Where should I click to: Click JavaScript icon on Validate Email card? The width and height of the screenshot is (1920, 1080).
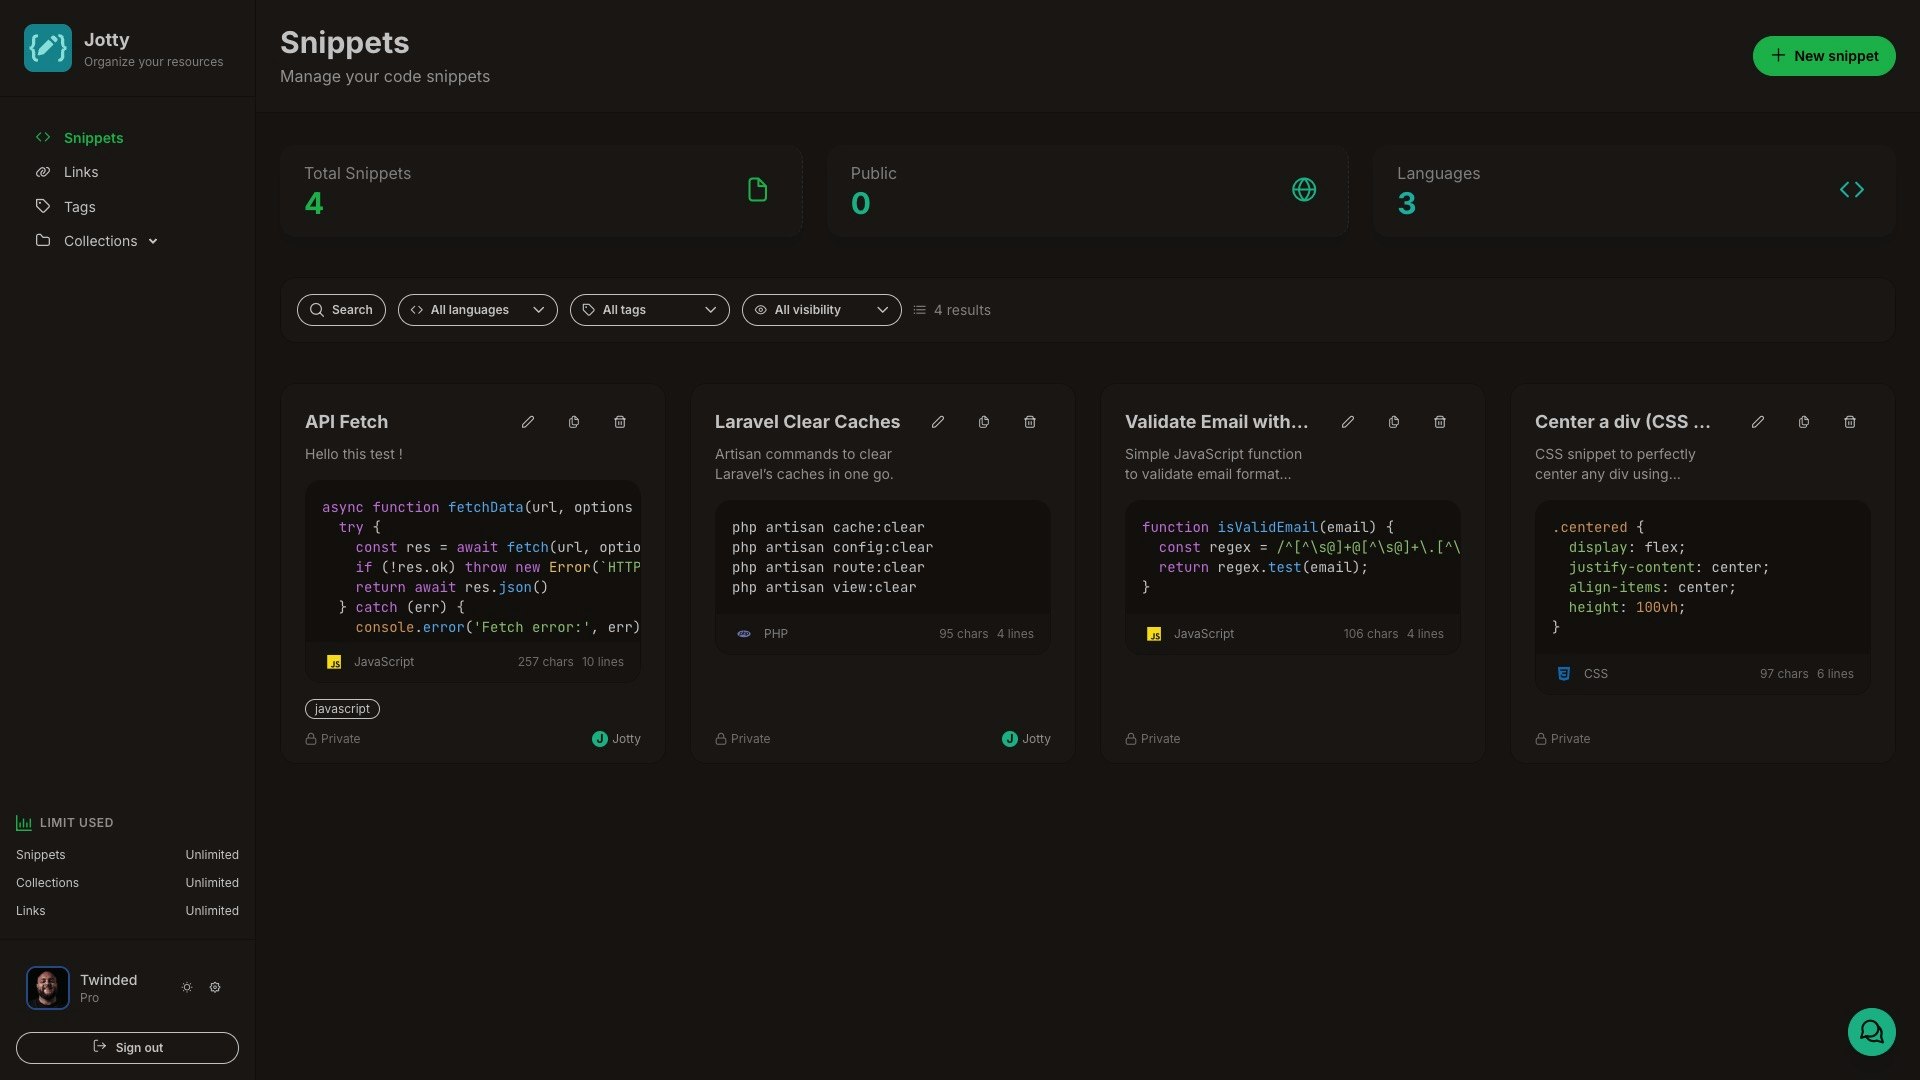click(x=1154, y=634)
